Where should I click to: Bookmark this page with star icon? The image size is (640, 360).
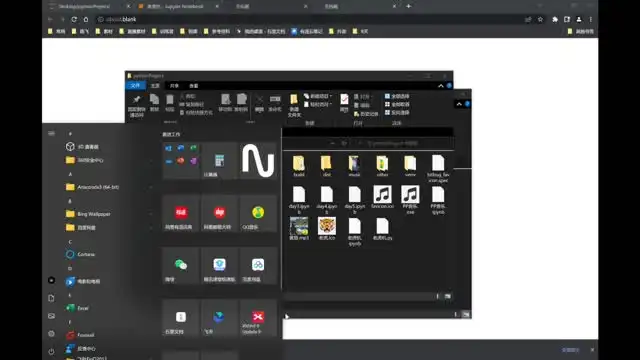click(x=540, y=19)
